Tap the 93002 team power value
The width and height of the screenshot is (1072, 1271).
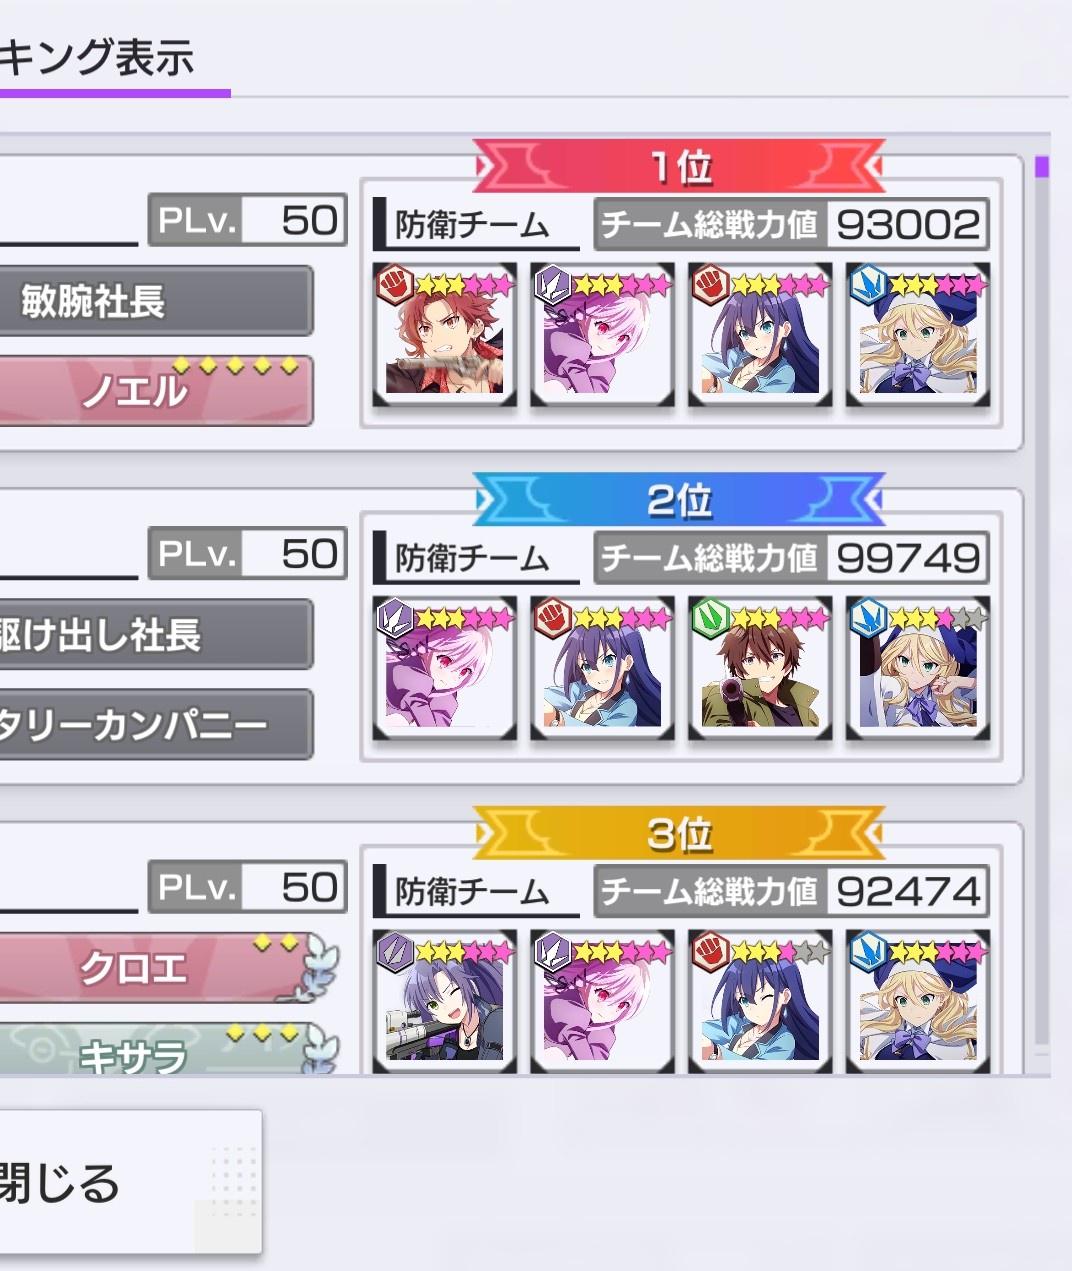907,224
